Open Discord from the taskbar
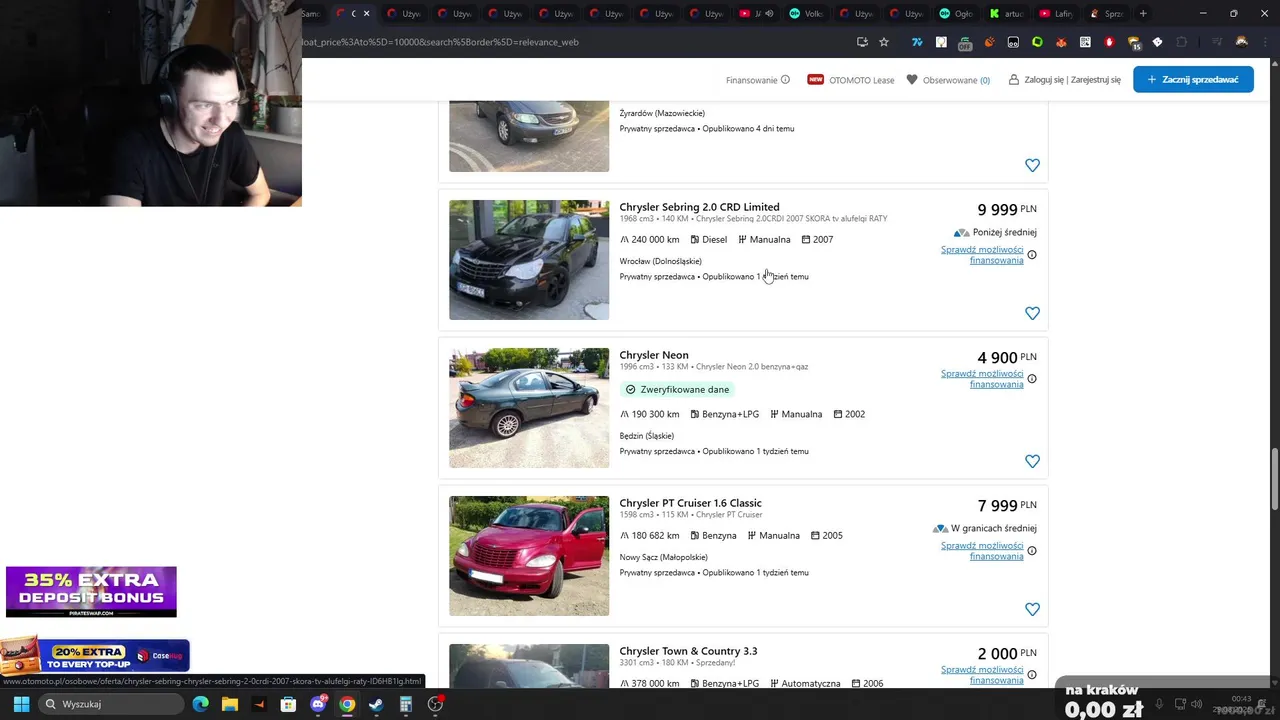This screenshot has width=1280, height=720. coord(318,704)
